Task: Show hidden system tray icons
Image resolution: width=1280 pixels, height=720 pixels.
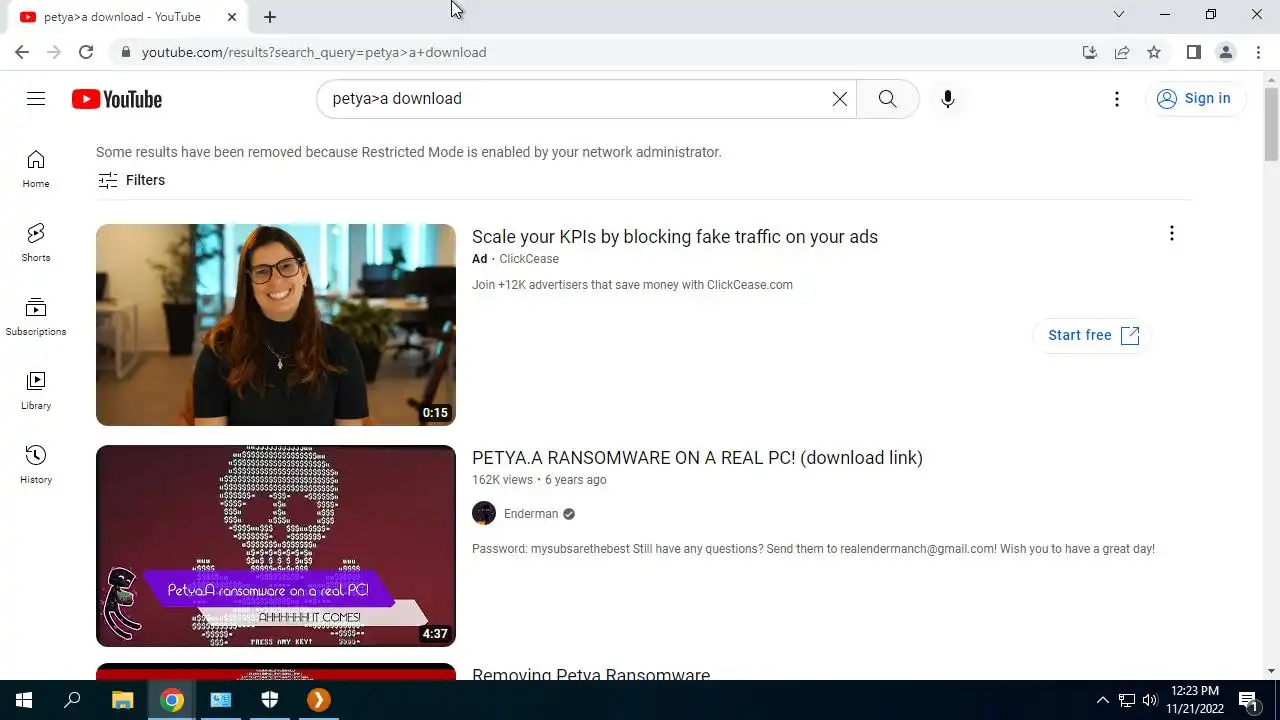Action: [1103, 700]
